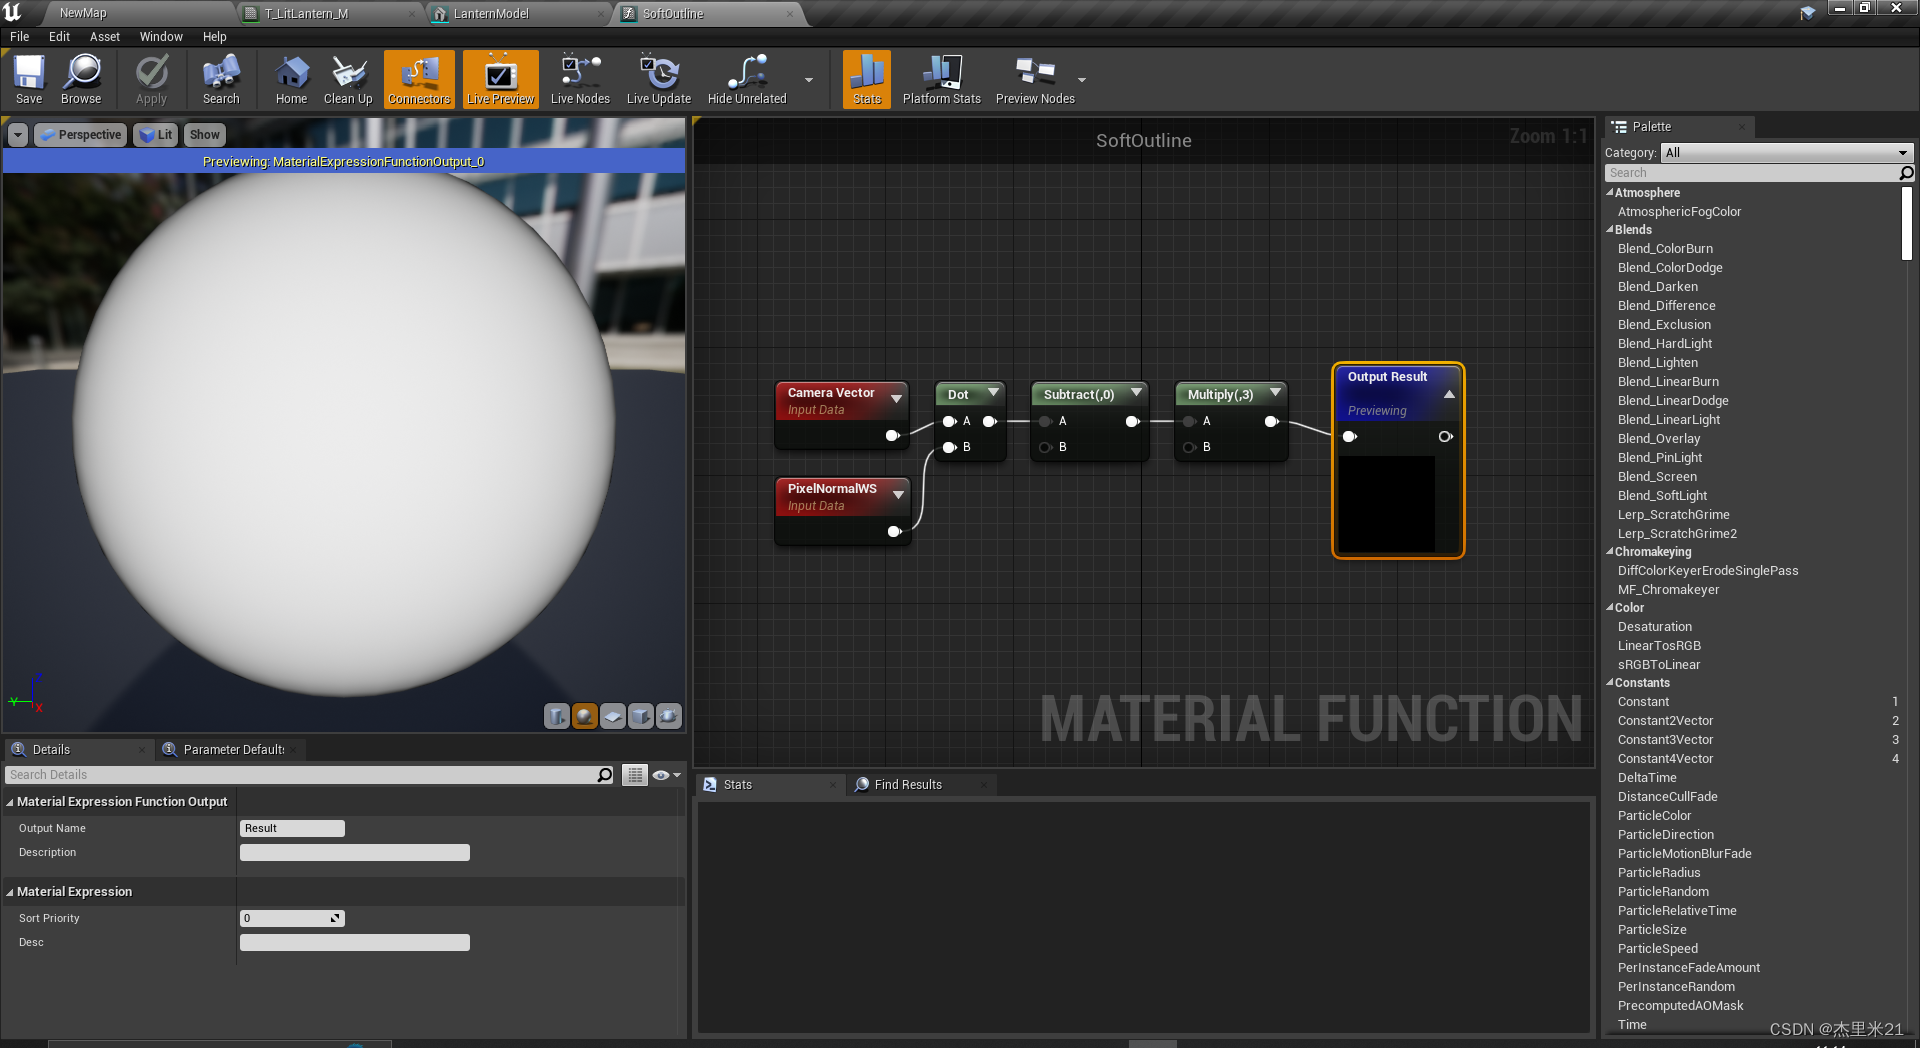The height and width of the screenshot is (1048, 1920).
Task: Expand the Multiply node options arrow
Action: (1276, 393)
